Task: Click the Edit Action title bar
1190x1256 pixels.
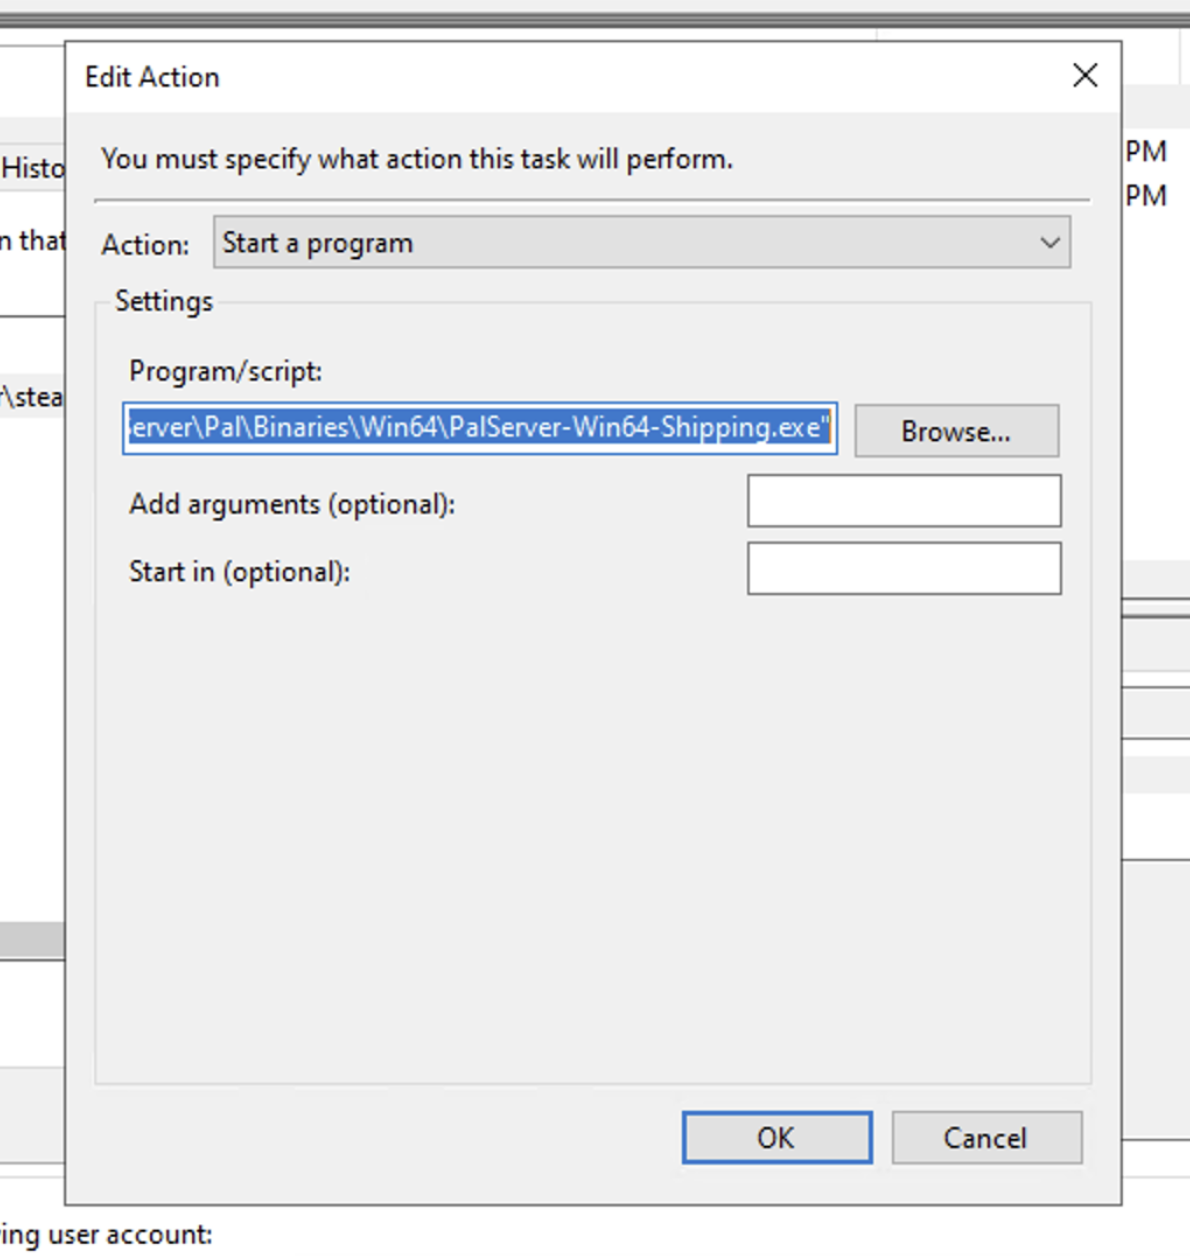Action: tap(150, 77)
